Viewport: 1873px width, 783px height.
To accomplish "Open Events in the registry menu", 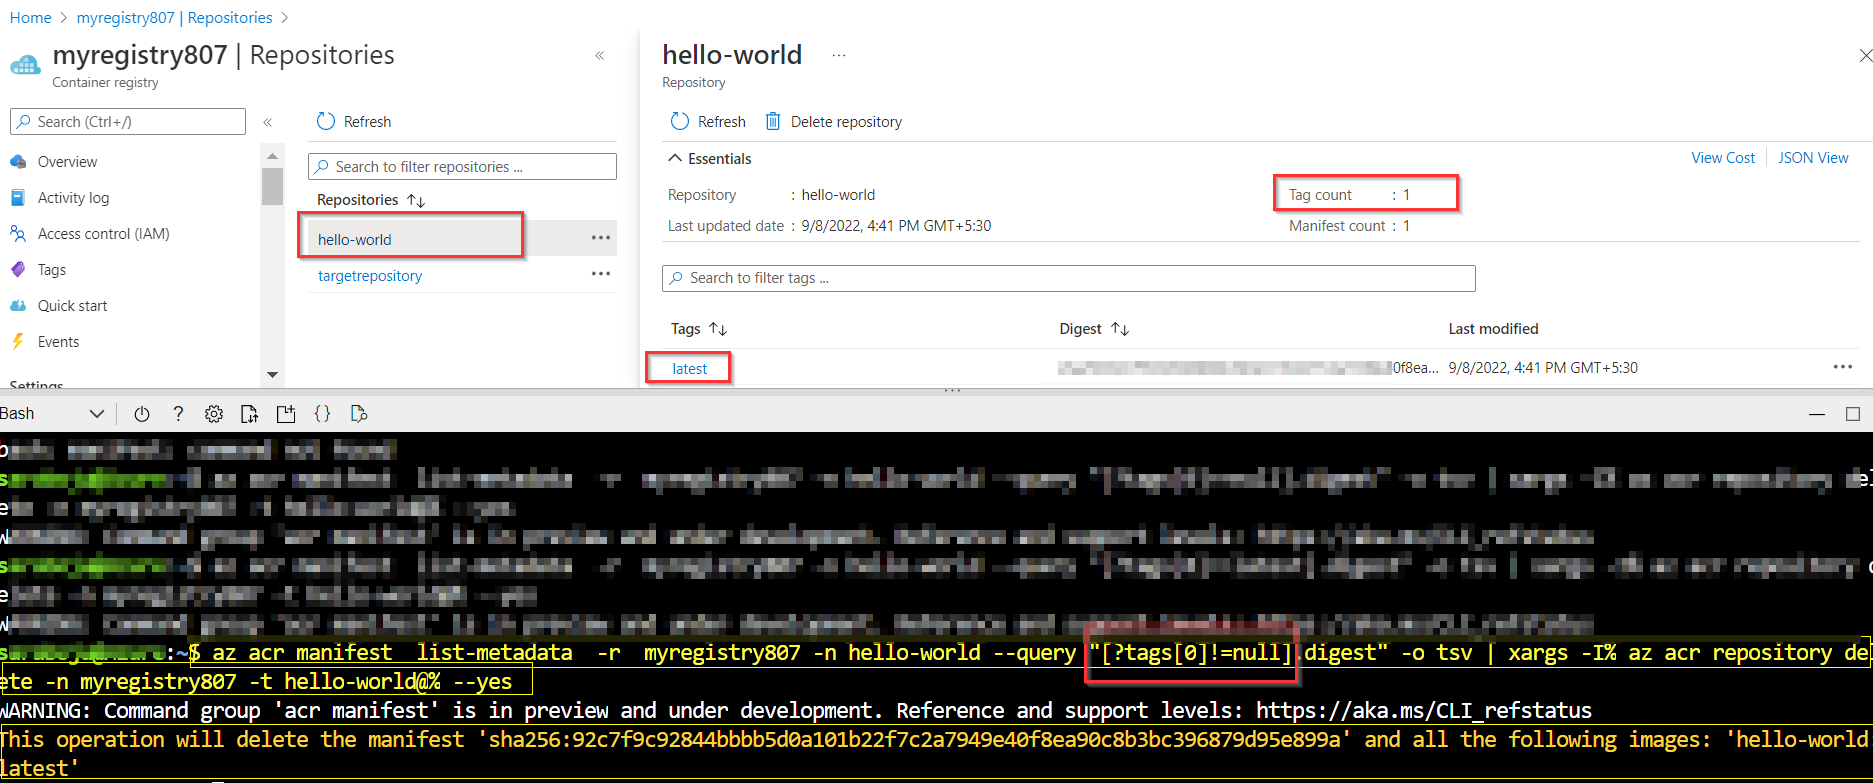I will [58, 342].
